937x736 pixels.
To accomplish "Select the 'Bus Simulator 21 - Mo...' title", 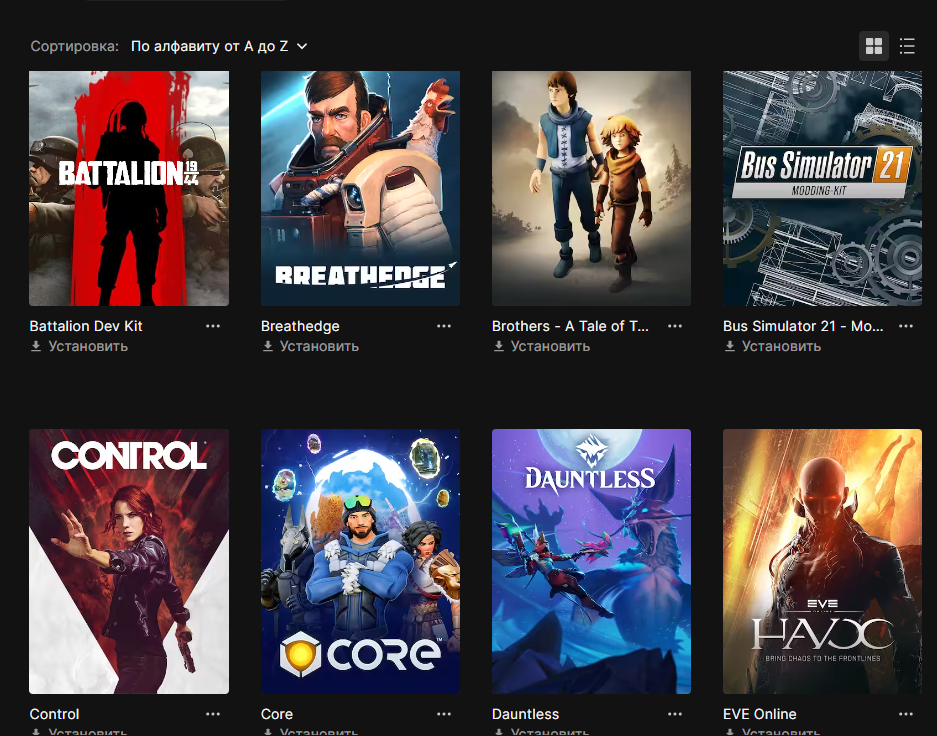I will click(803, 326).
